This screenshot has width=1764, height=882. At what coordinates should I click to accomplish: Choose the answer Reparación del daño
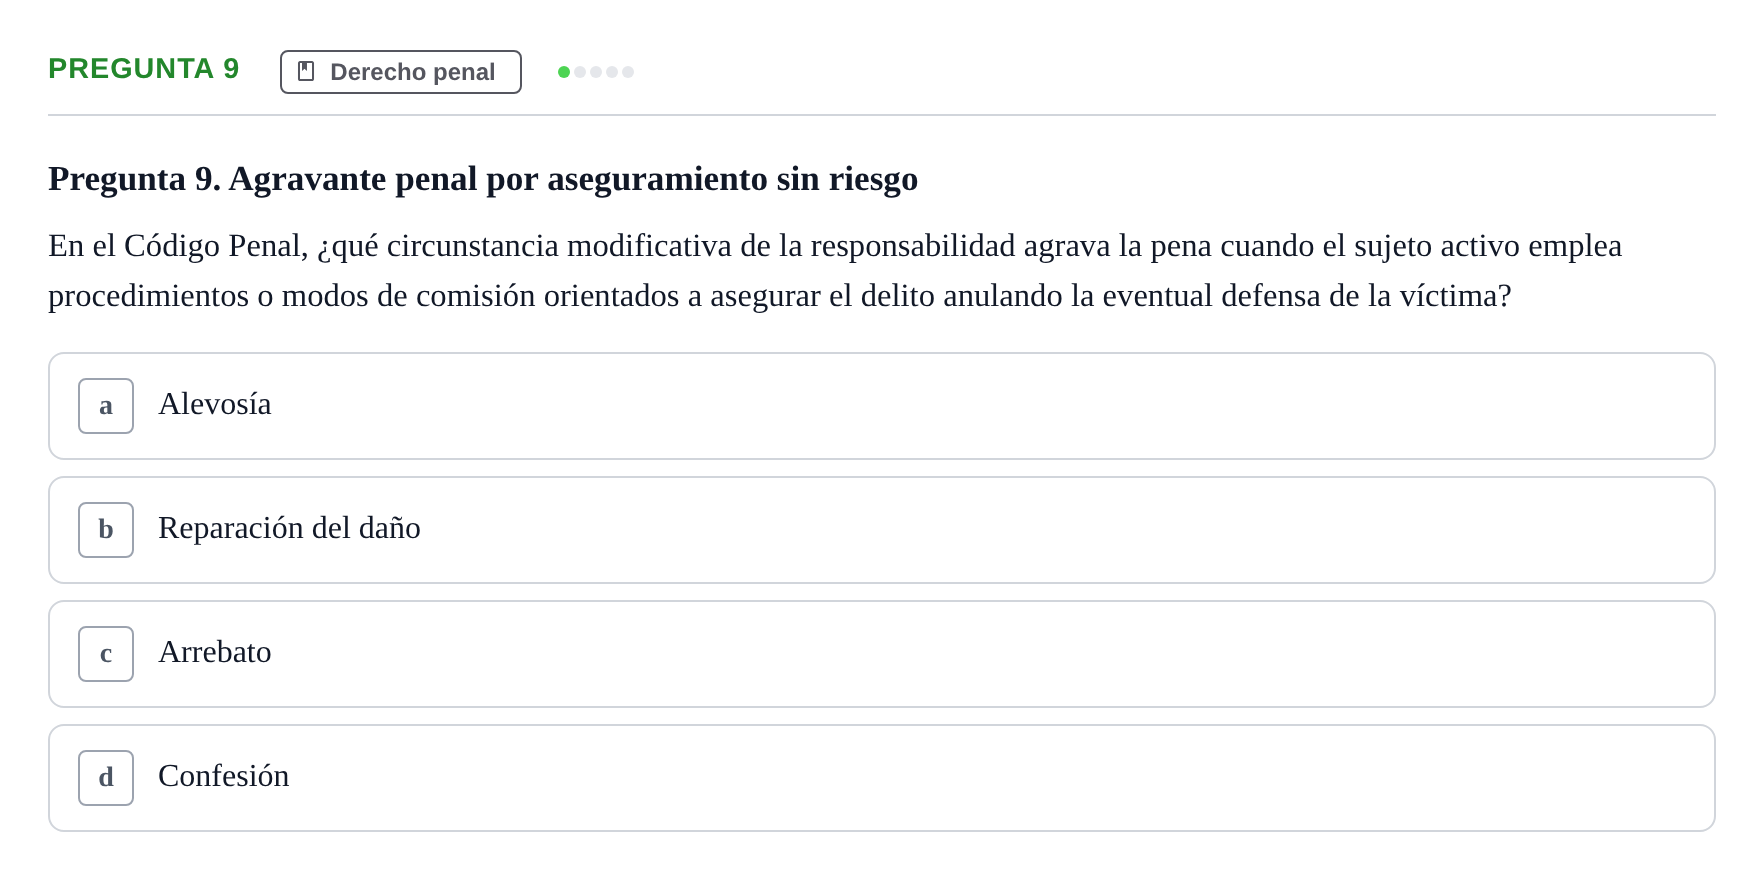881,530
